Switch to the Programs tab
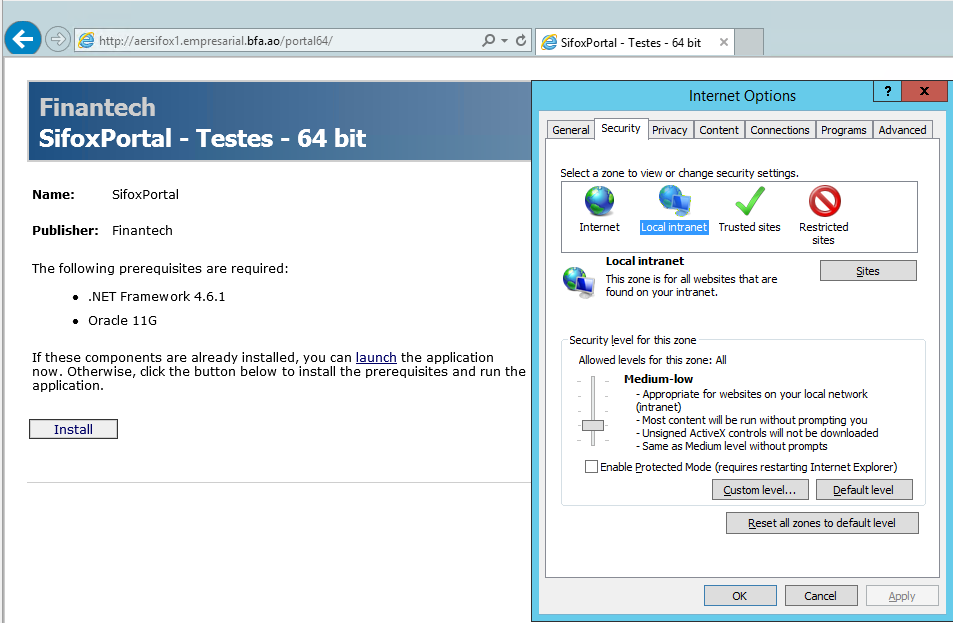The width and height of the screenshot is (953, 623). [x=844, y=129]
